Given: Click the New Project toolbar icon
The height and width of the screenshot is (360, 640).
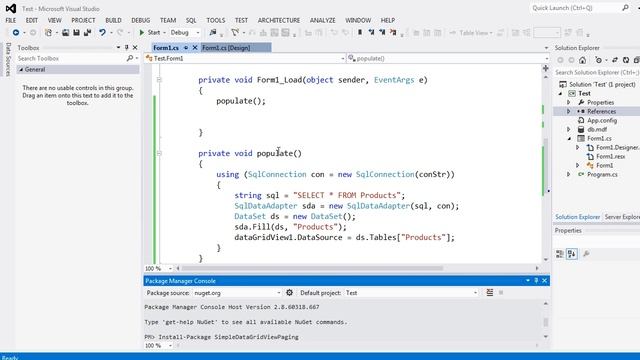Looking at the screenshot, I should 49,33.
